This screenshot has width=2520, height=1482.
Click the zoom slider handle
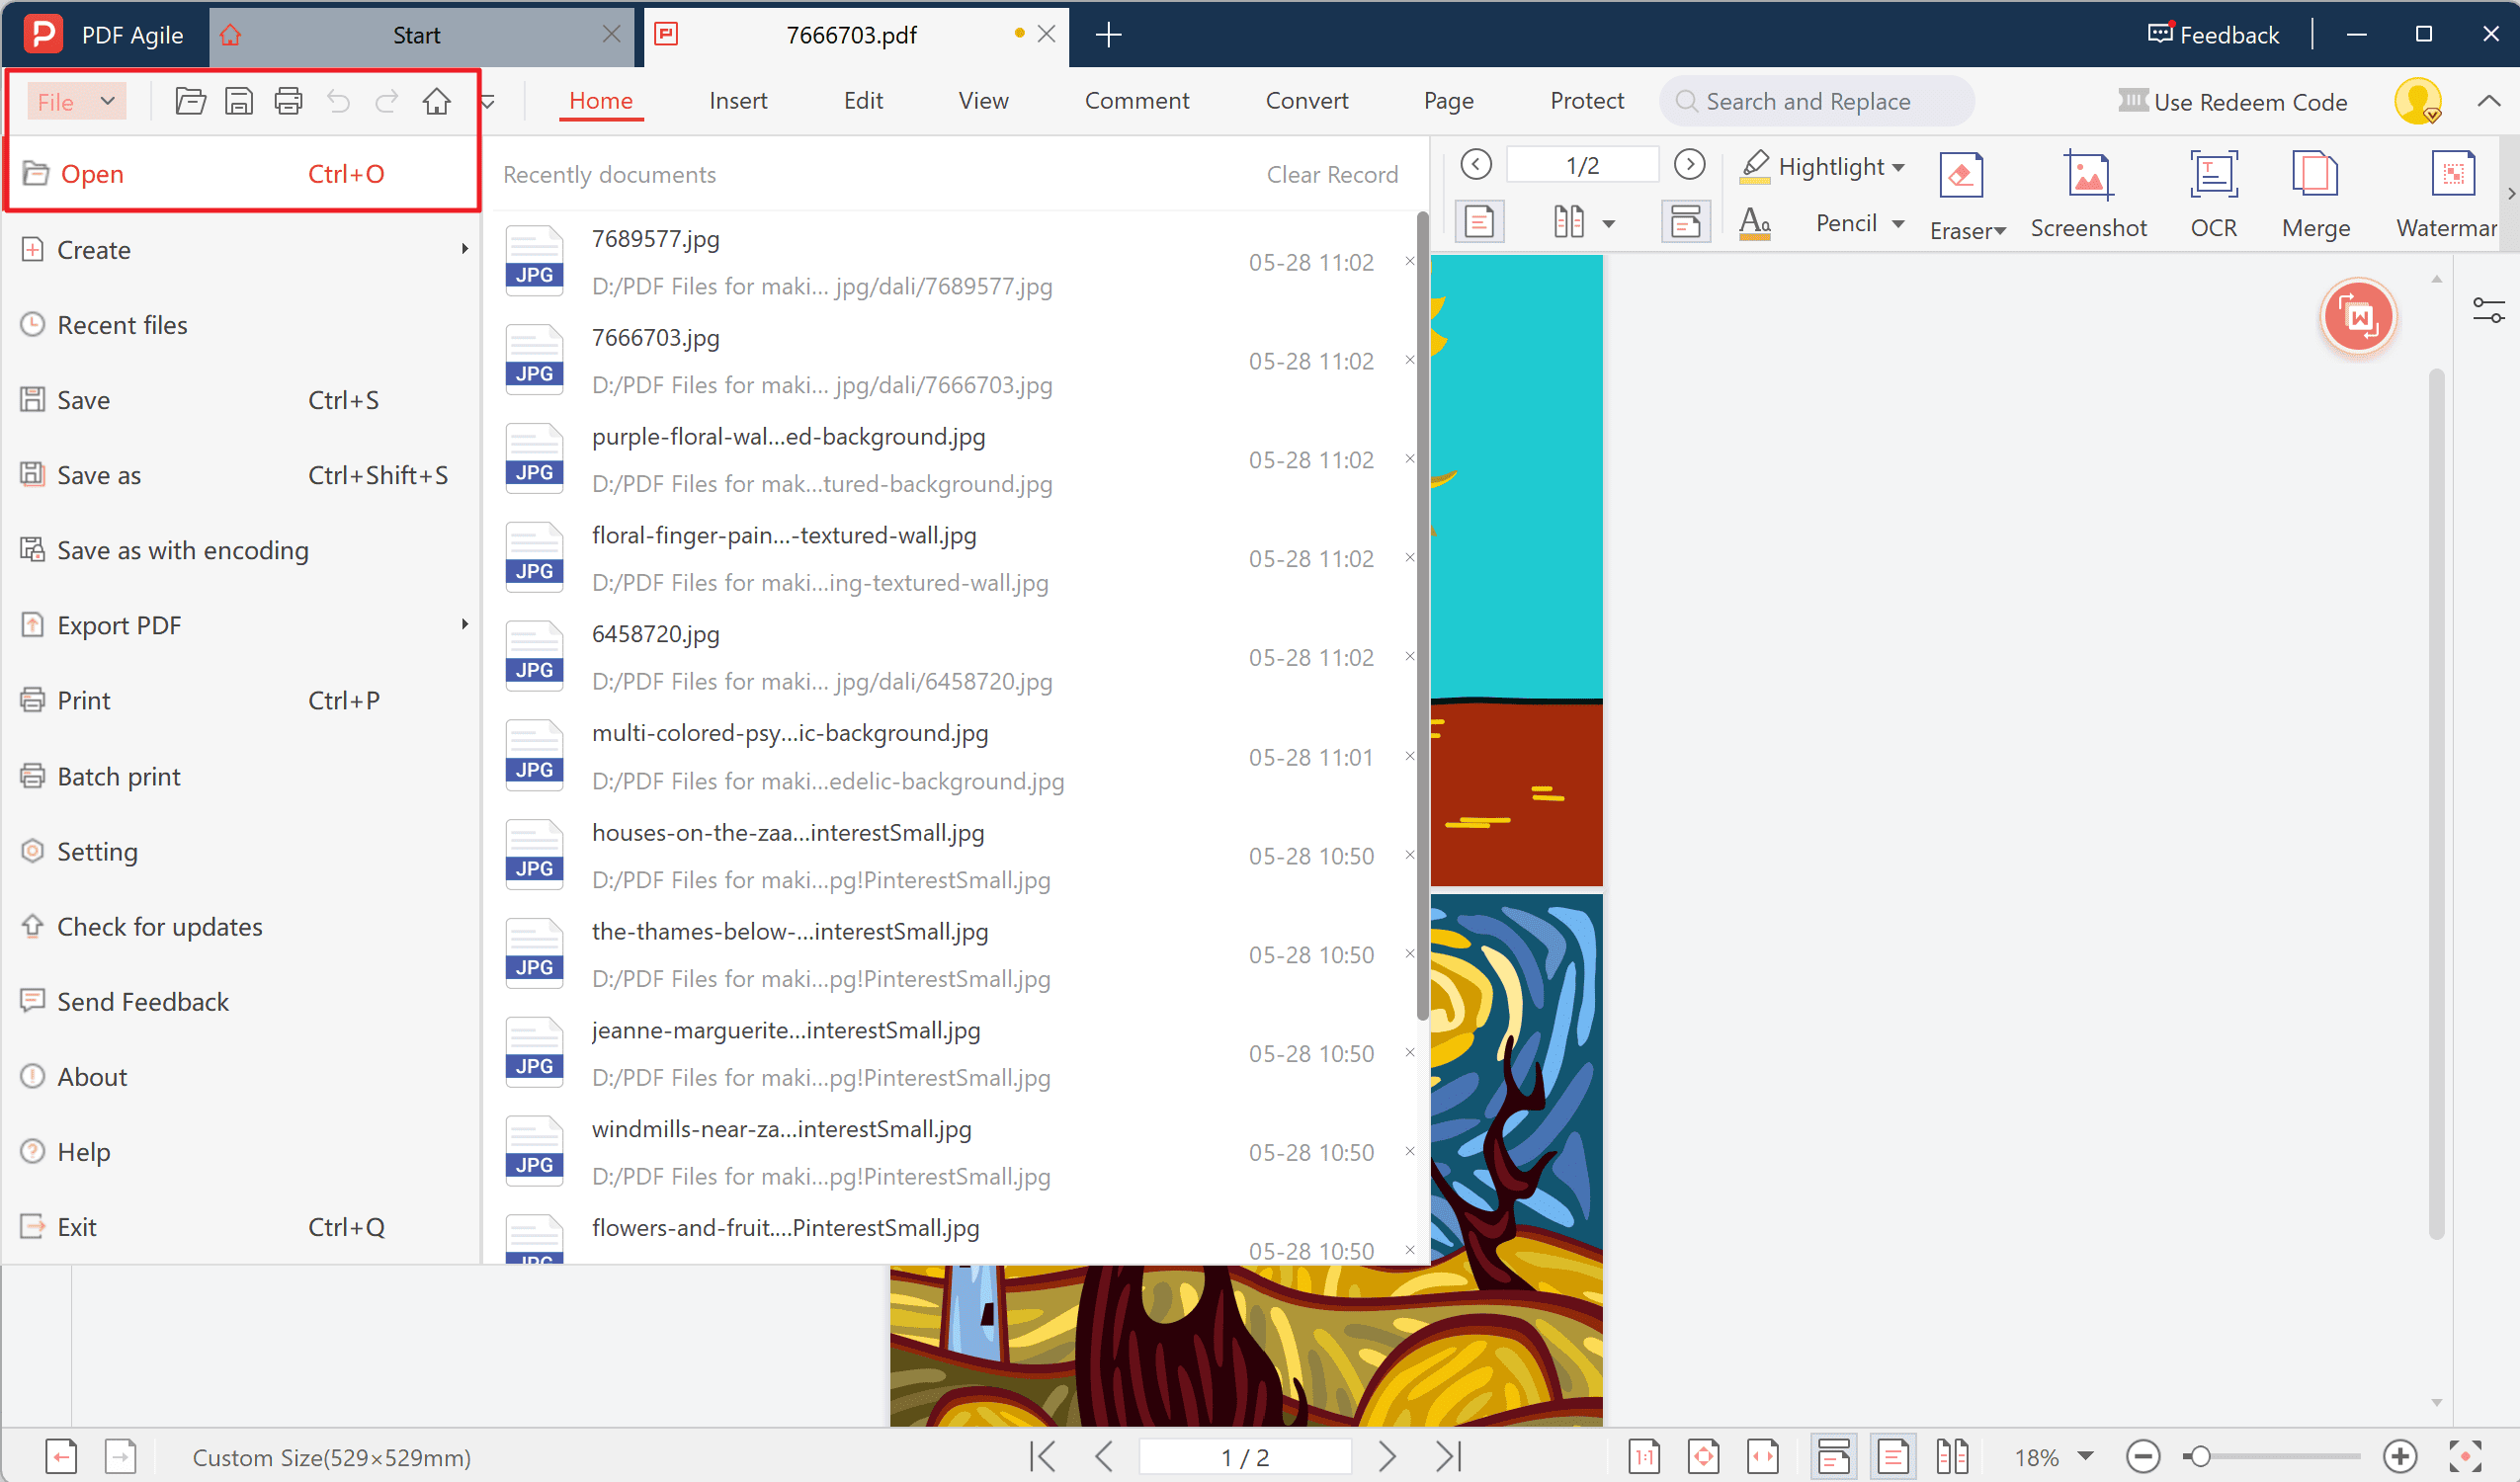click(2198, 1456)
